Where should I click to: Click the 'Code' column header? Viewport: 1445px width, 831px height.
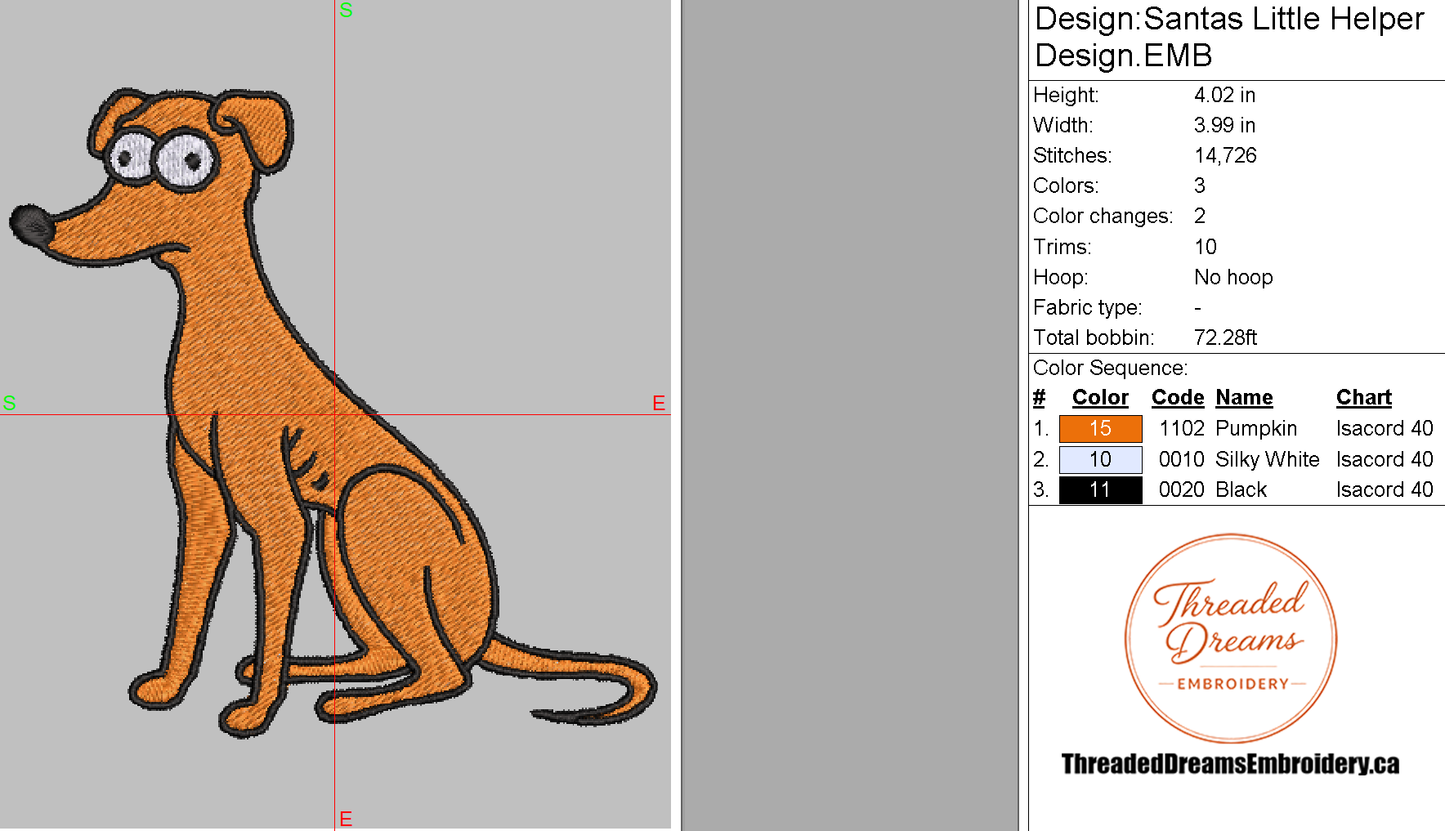pyautogui.click(x=1177, y=398)
